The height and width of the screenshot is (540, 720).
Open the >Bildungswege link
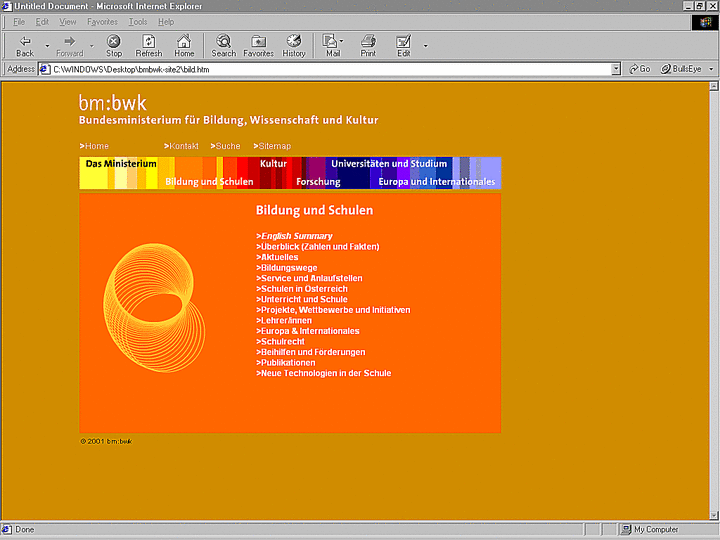coord(287,268)
